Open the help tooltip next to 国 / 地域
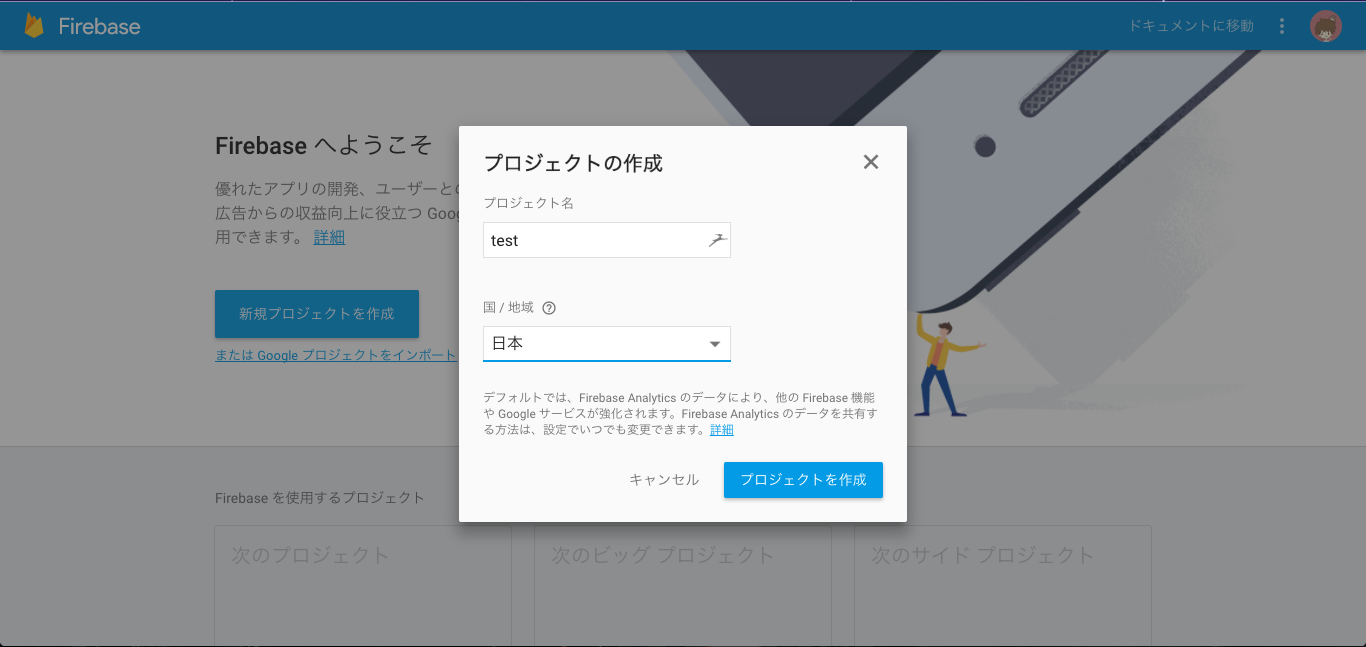1366x647 pixels. point(548,308)
